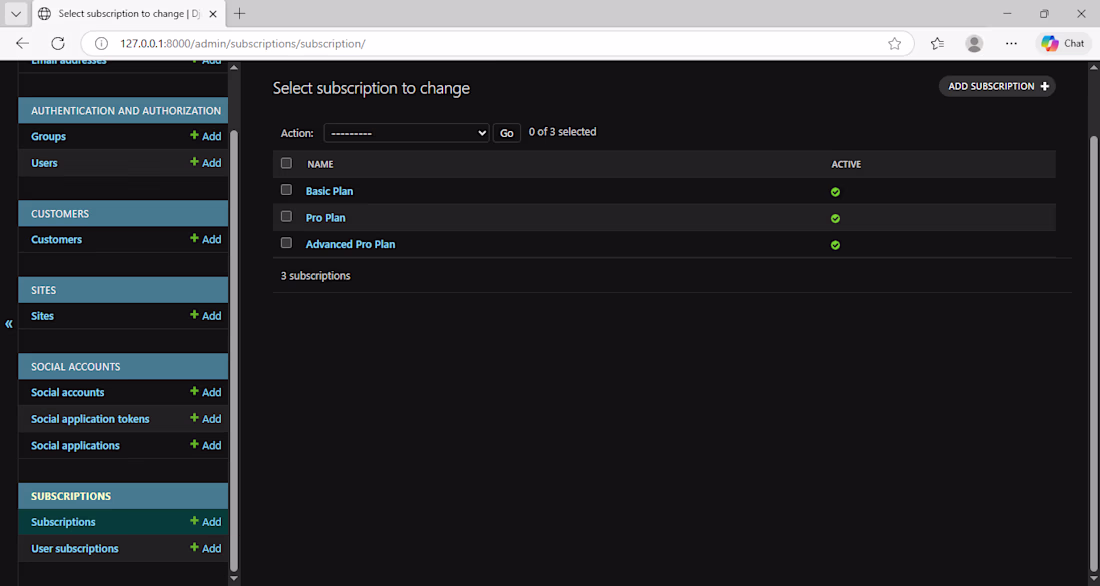Click the Add Subscription button
The height and width of the screenshot is (586, 1100).
997,86
